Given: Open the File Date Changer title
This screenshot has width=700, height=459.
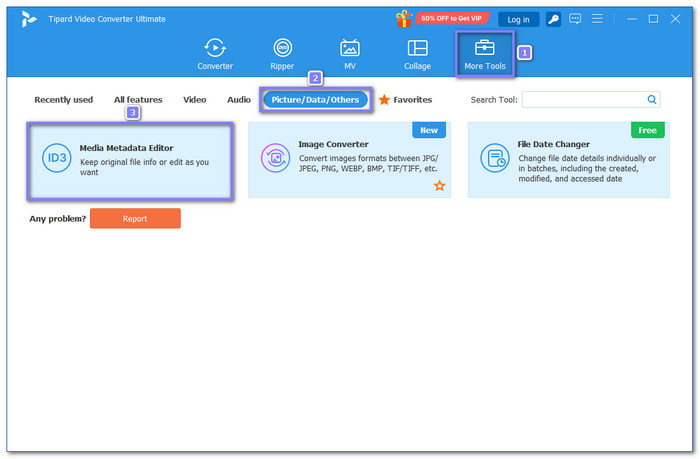Looking at the screenshot, I should coord(554,144).
